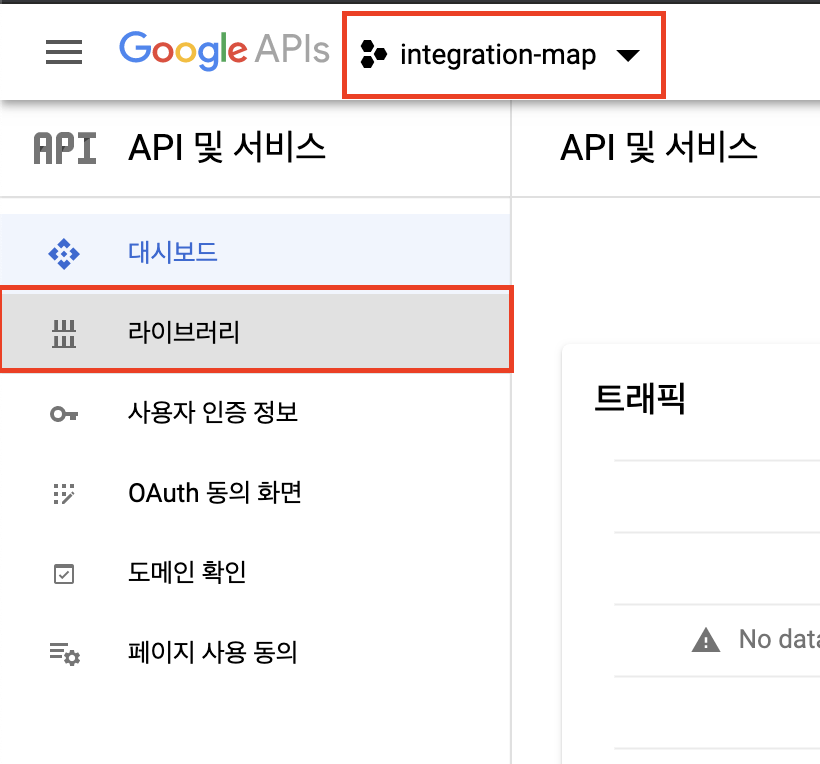Image resolution: width=820 pixels, height=764 pixels.
Task: Click the API logo icon in sidebar header
Action: pos(65,148)
